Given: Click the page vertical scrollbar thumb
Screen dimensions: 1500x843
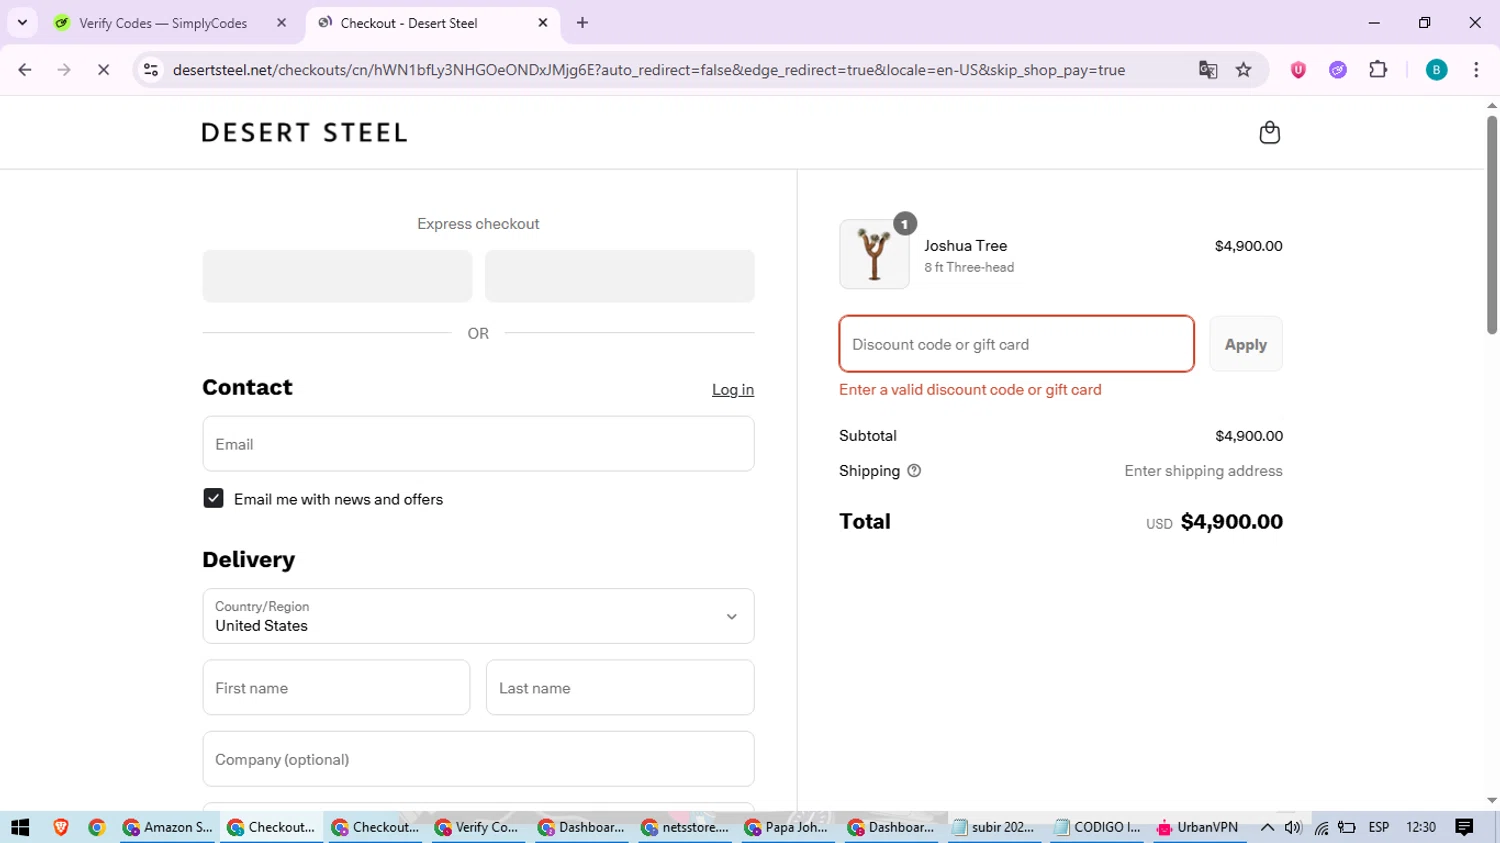Looking at the screenshot, I should point(1492,225).
